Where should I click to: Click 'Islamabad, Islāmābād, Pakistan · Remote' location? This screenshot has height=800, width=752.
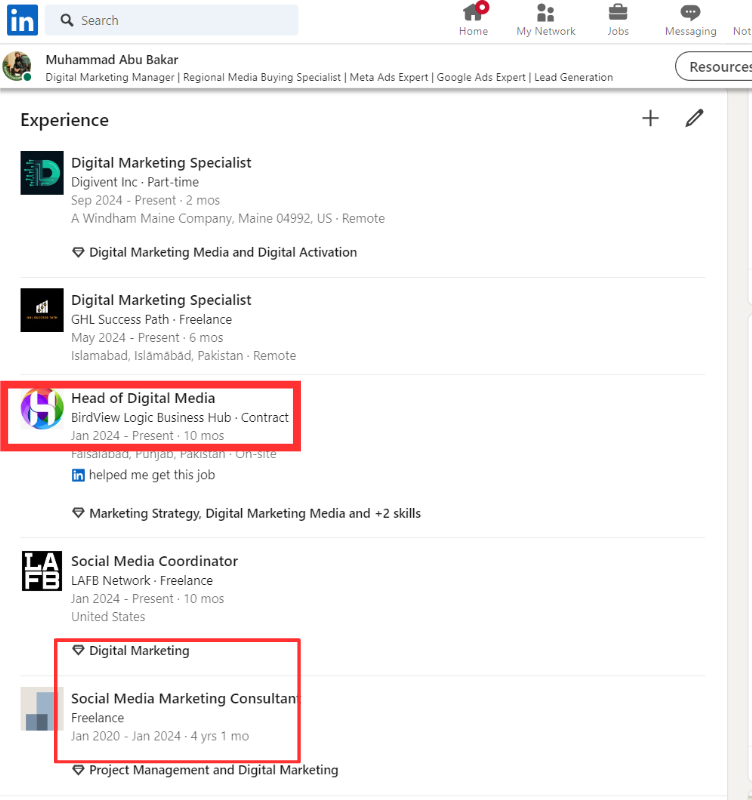tap(184, 356)
